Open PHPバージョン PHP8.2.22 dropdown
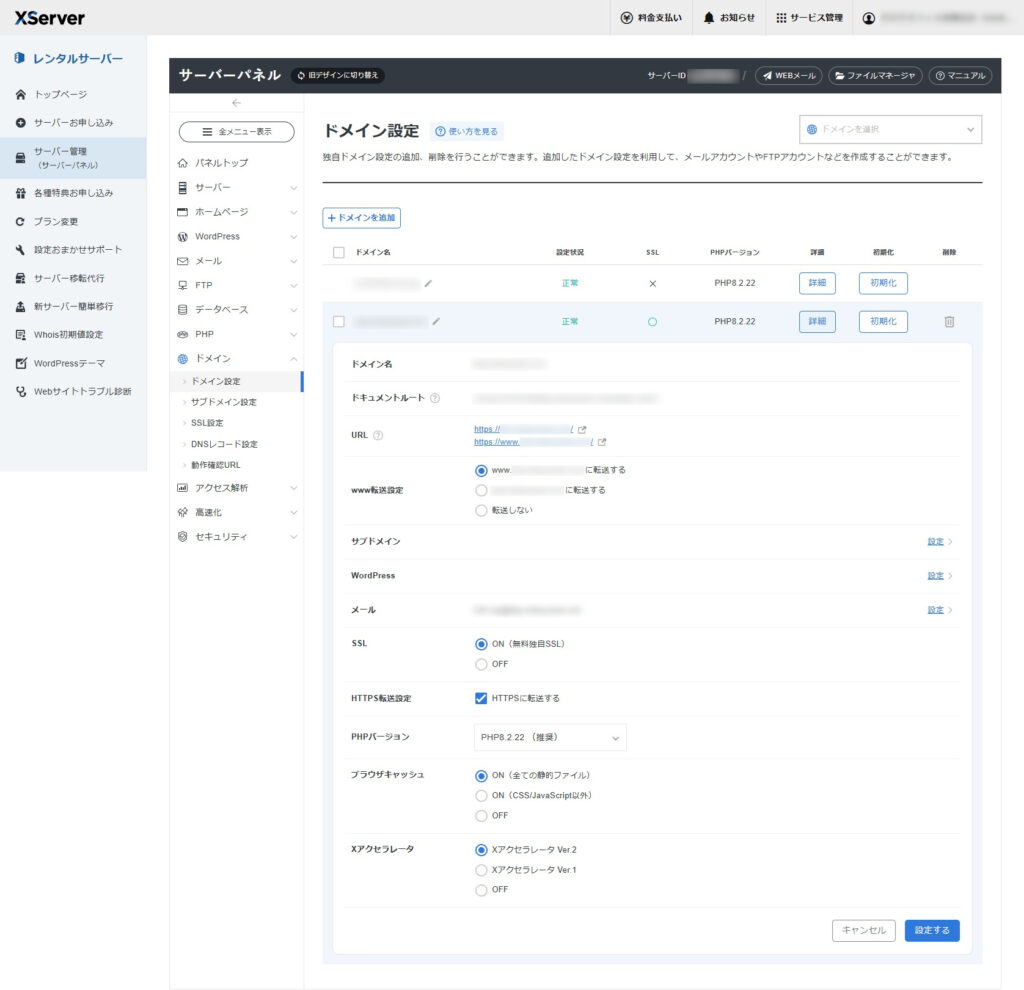 (x=550, y=737)
